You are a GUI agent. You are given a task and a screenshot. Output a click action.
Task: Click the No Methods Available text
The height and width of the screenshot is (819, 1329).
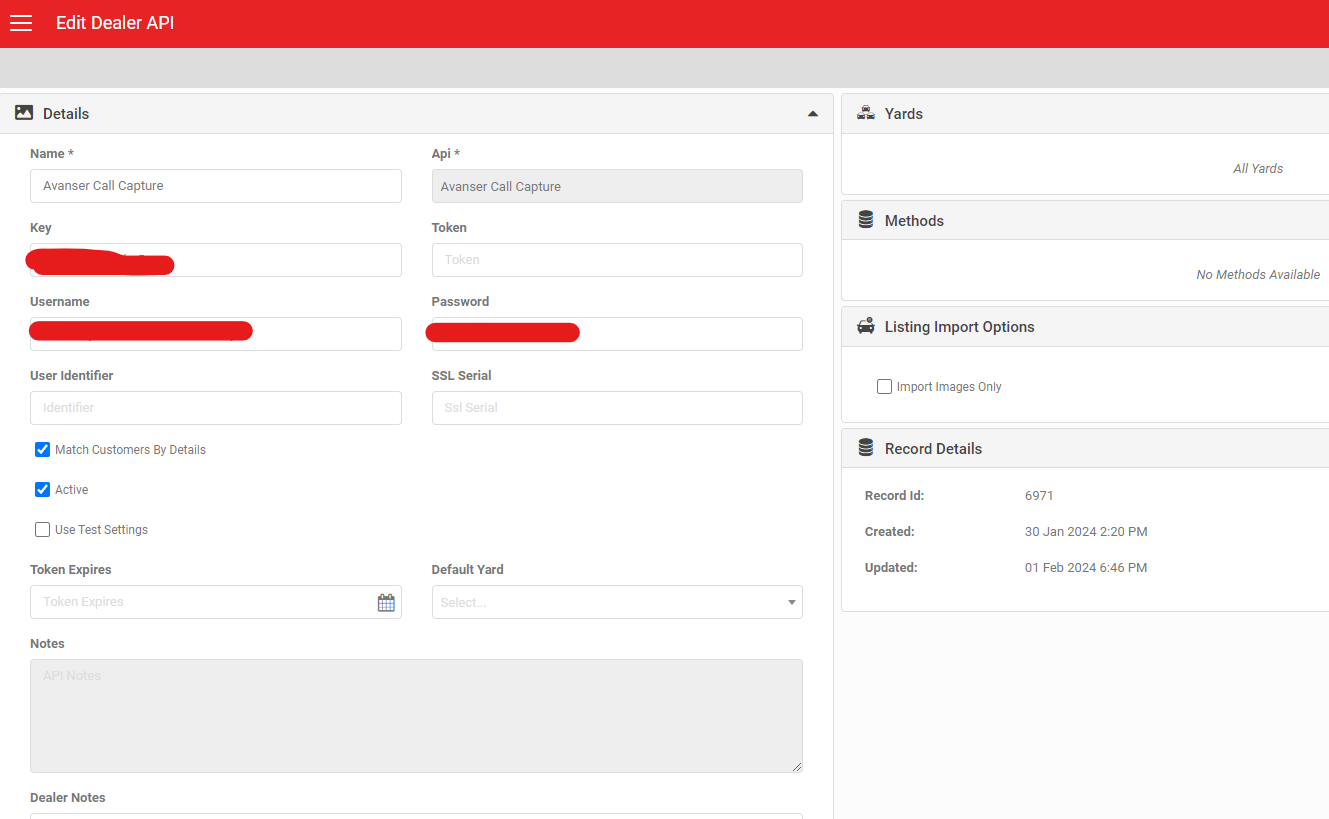click(1258, 274)
